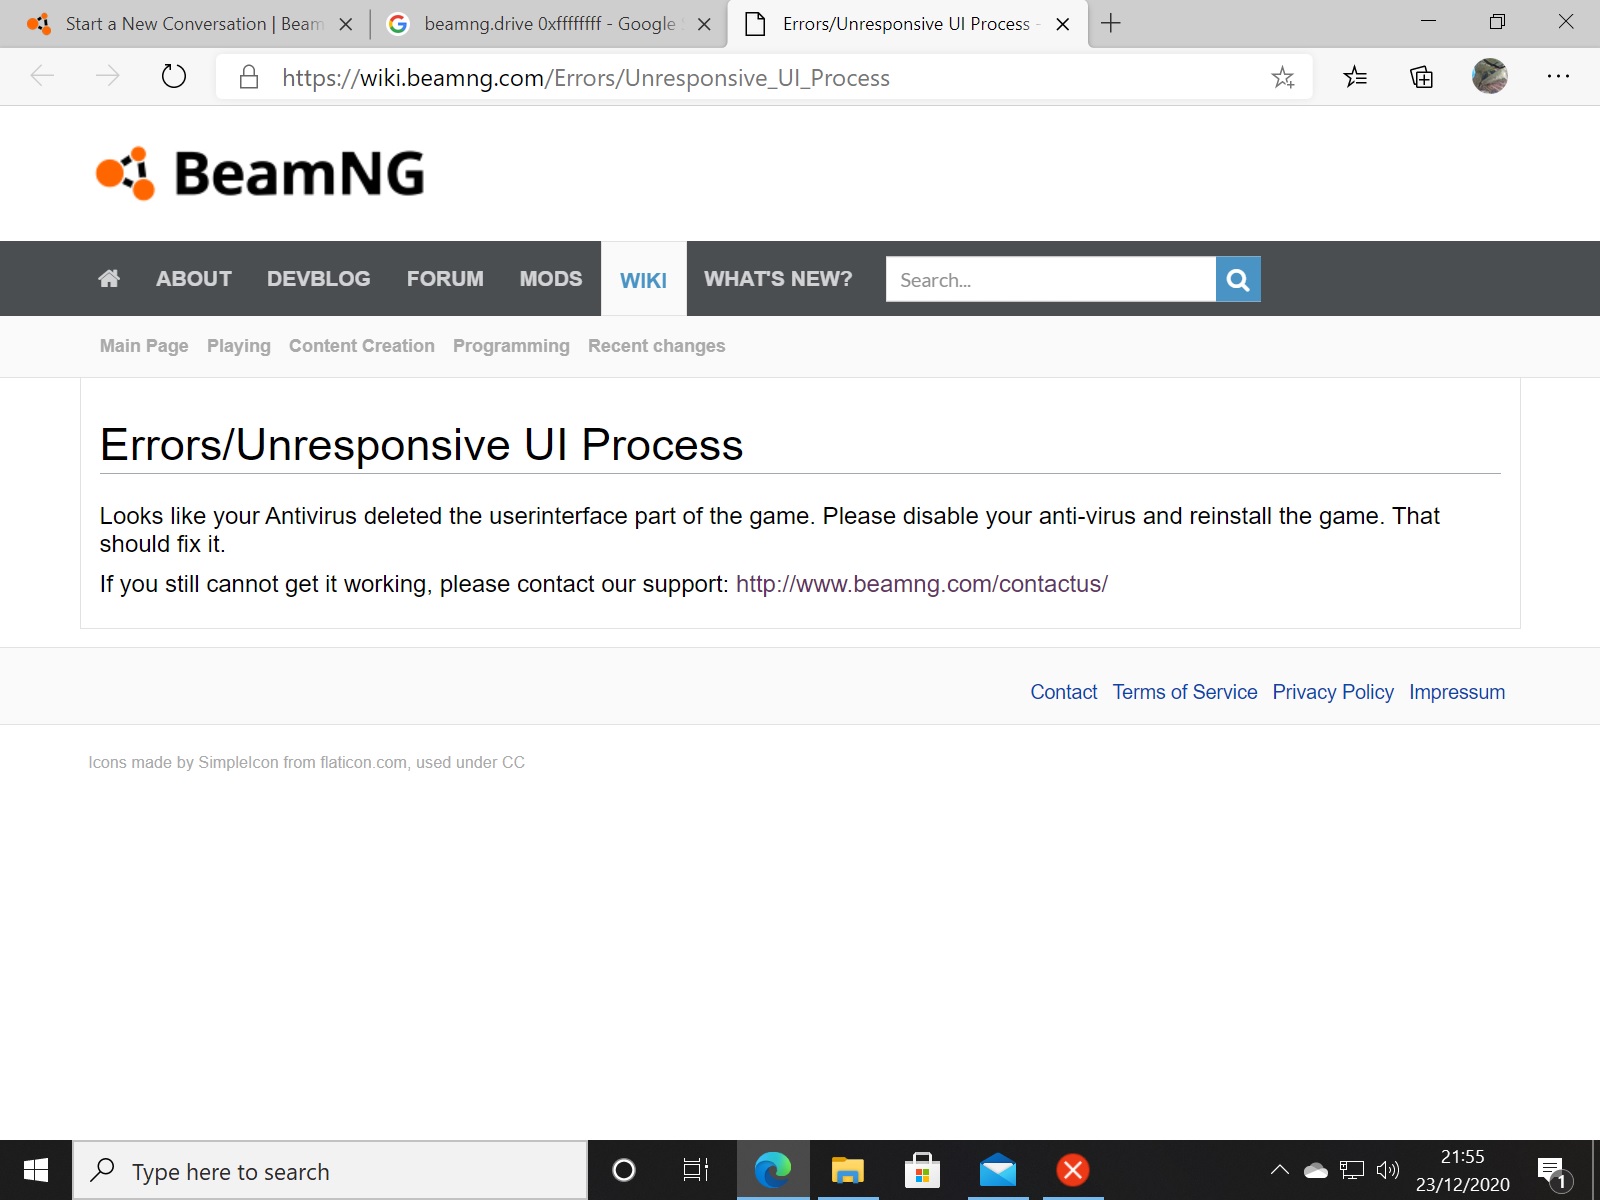The width and height of the screenshot is (1600, 1200).
Task: Open the Playing wiki section
Action: tap(239, 346)
